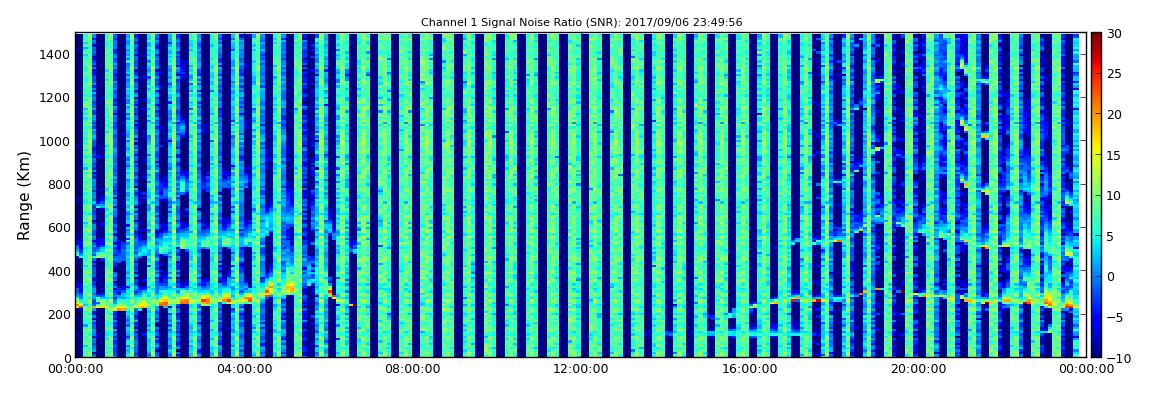Click the colorbar label 20
This screenshot has height=407, width=1150.
tap(1114, 114)
